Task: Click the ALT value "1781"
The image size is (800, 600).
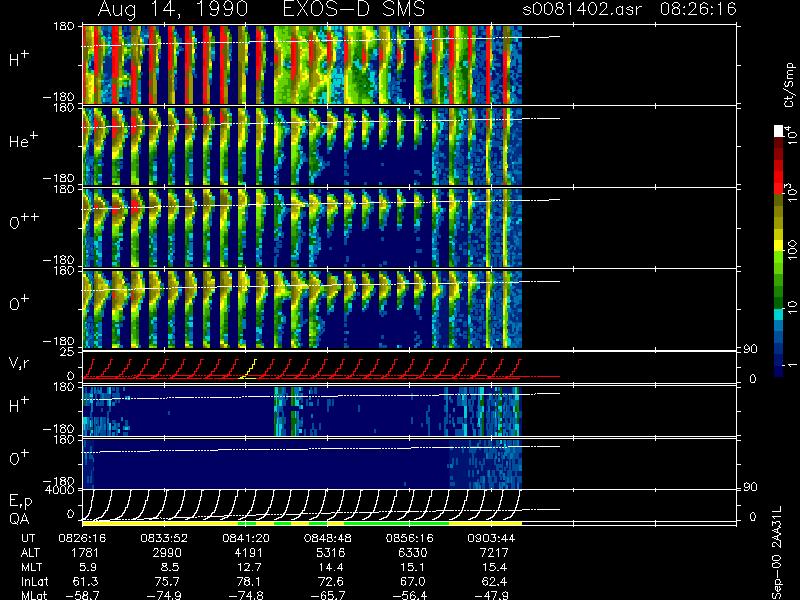Action: point(86,553)
